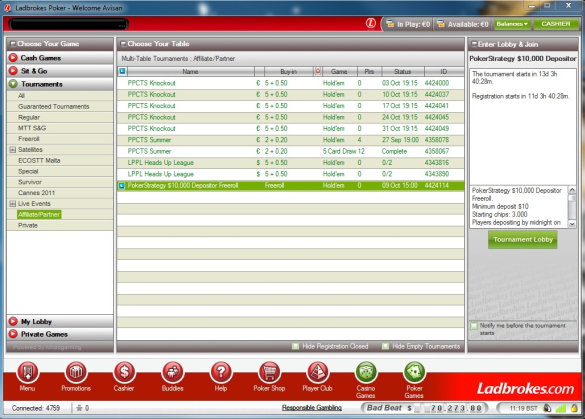The image size is (585, 419).
Task: Click the My Lobby red arrow icon
Action: tap(13, 321)
